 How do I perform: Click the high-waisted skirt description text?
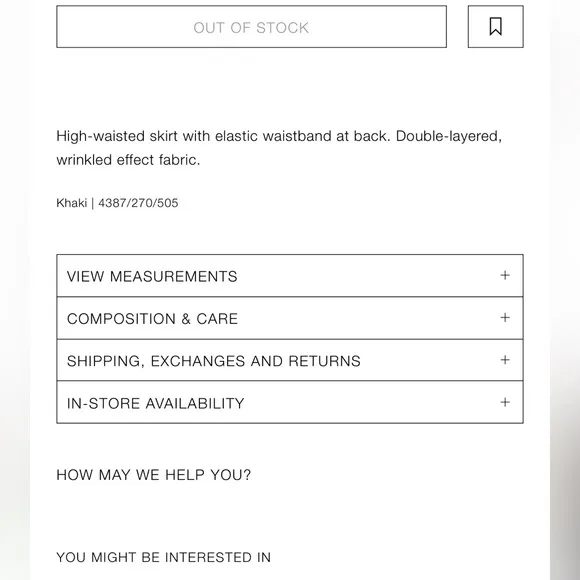coord(279,148)
